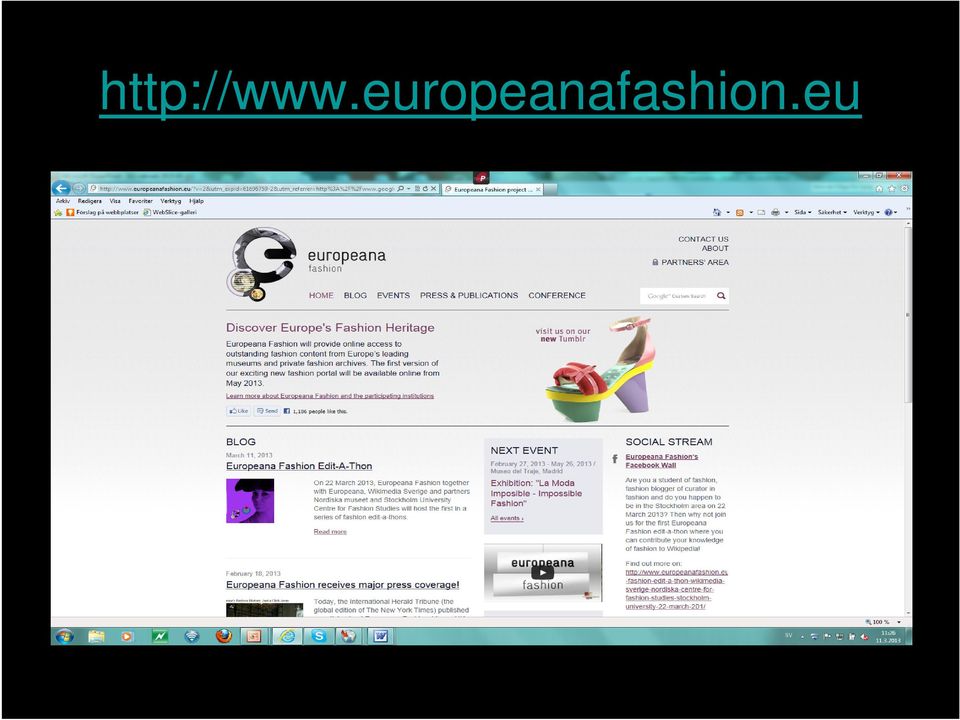Click the Add to Favorites bar star icon
Viewport: 960px width, 720px height.
pyautogui.click(x=58, y=212)
